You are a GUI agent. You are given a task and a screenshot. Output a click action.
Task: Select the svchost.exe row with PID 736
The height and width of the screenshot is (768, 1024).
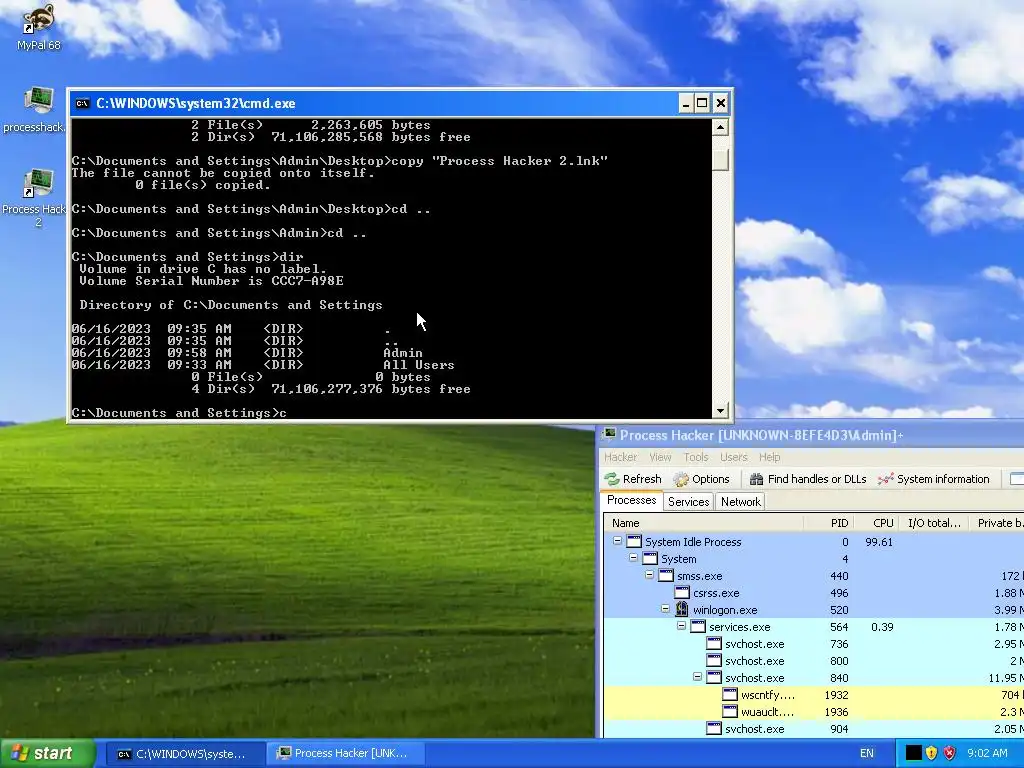[x=814, y=644]
